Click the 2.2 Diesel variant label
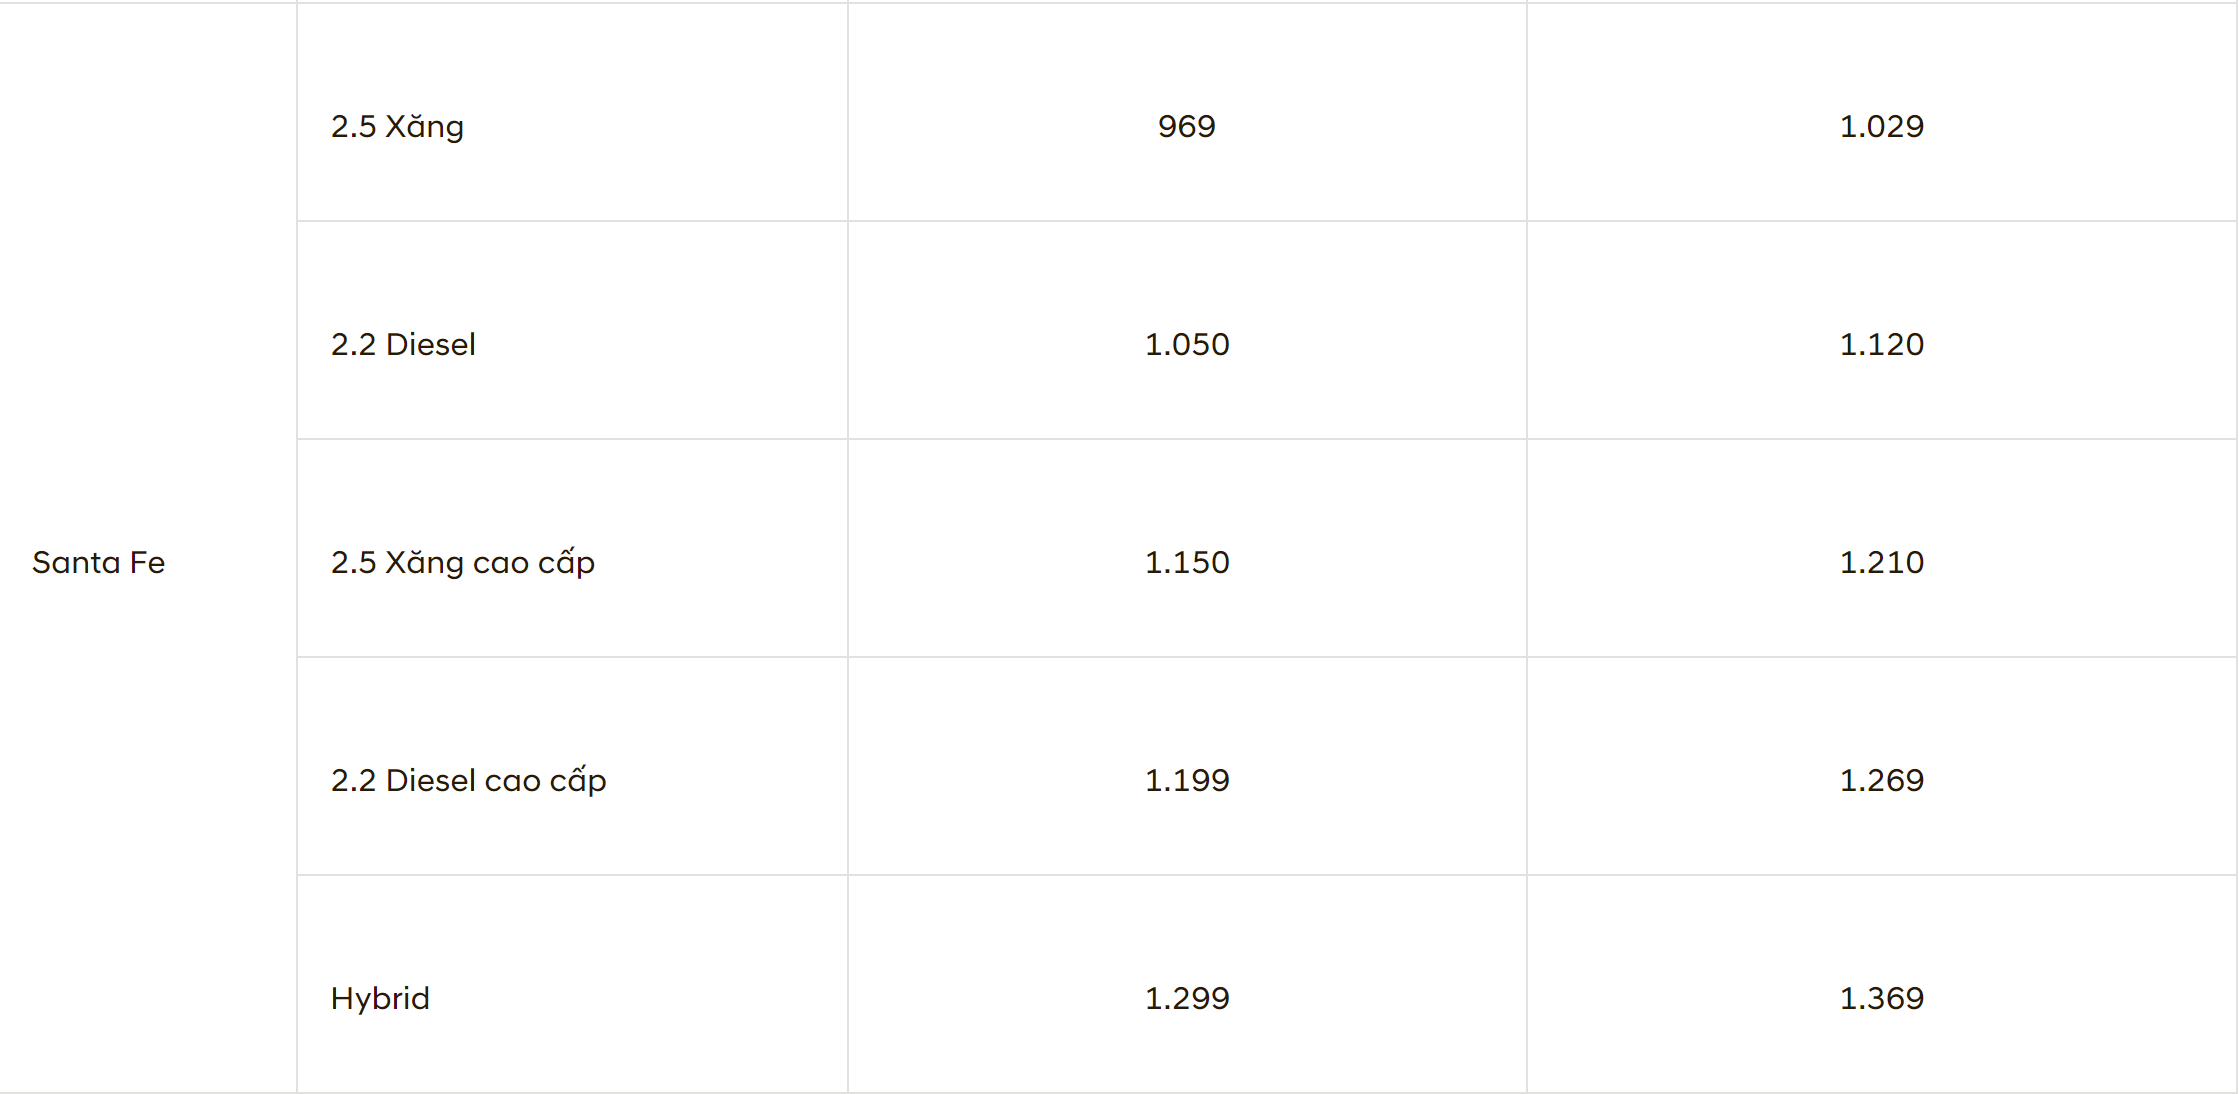Viewport: 2239px width, 1094px height. click(x=403, y=345)
